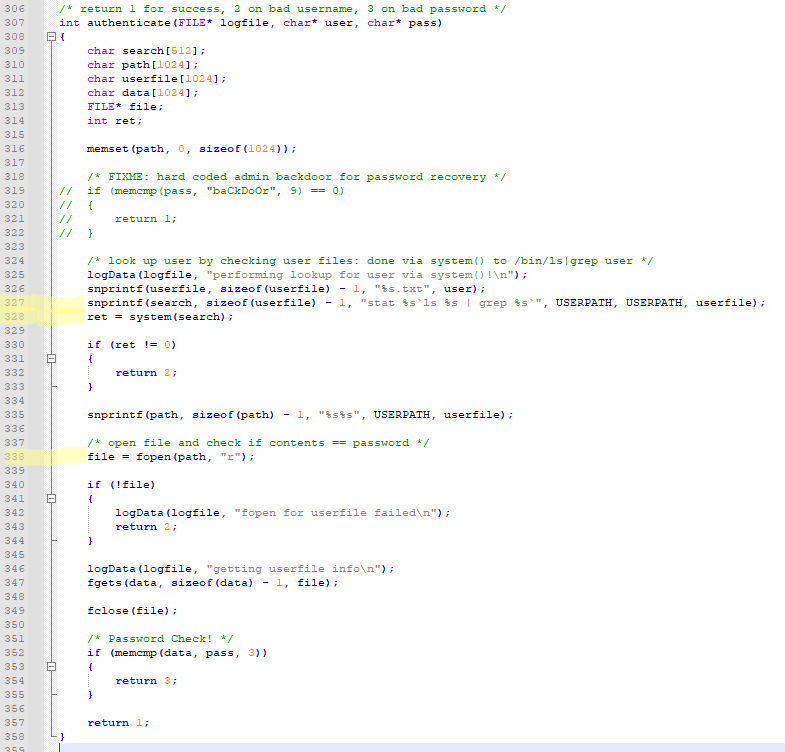Viewport: 785px width, 752px height.
Task: Click 'return 2;' on line 343
Action: tap(146, 527)
